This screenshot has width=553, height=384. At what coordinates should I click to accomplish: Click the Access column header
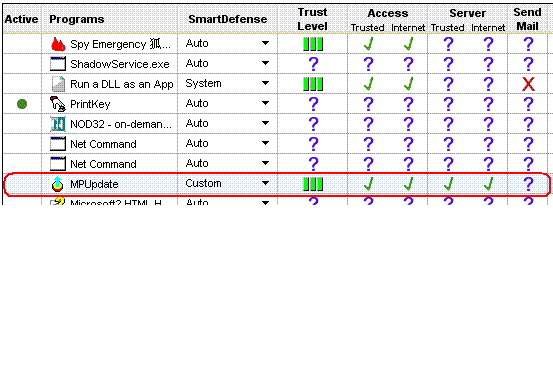pyautogui.click(x=388, y=13)
